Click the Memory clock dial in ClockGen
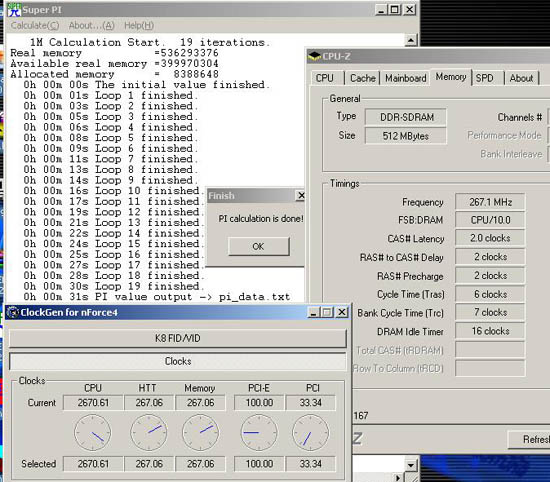550x482 pixels. click(x=200, y=433)
